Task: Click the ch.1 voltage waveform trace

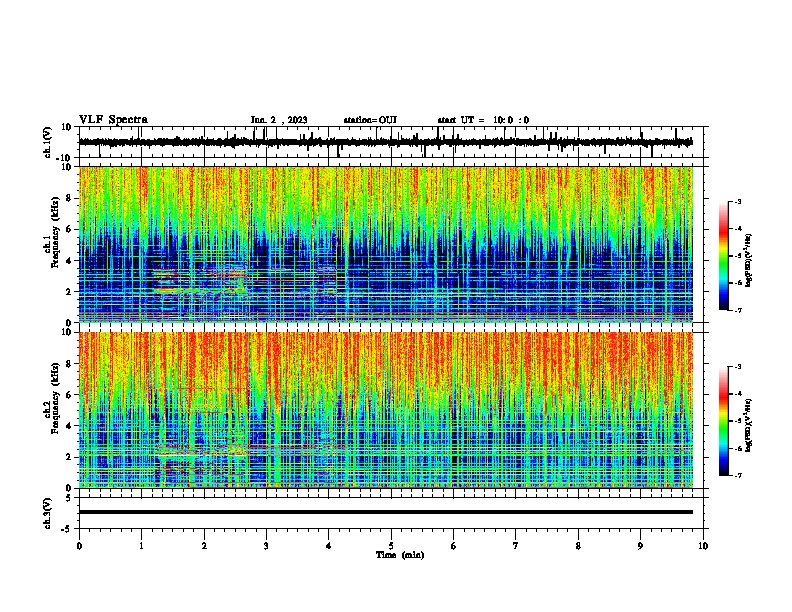Action: pos(385,142)
